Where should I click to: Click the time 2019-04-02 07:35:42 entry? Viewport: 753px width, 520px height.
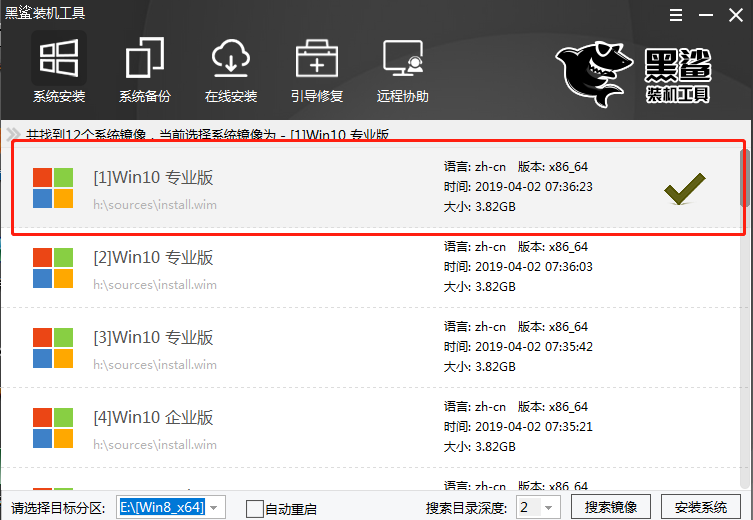pyautogui.click(x=518, y=347)
